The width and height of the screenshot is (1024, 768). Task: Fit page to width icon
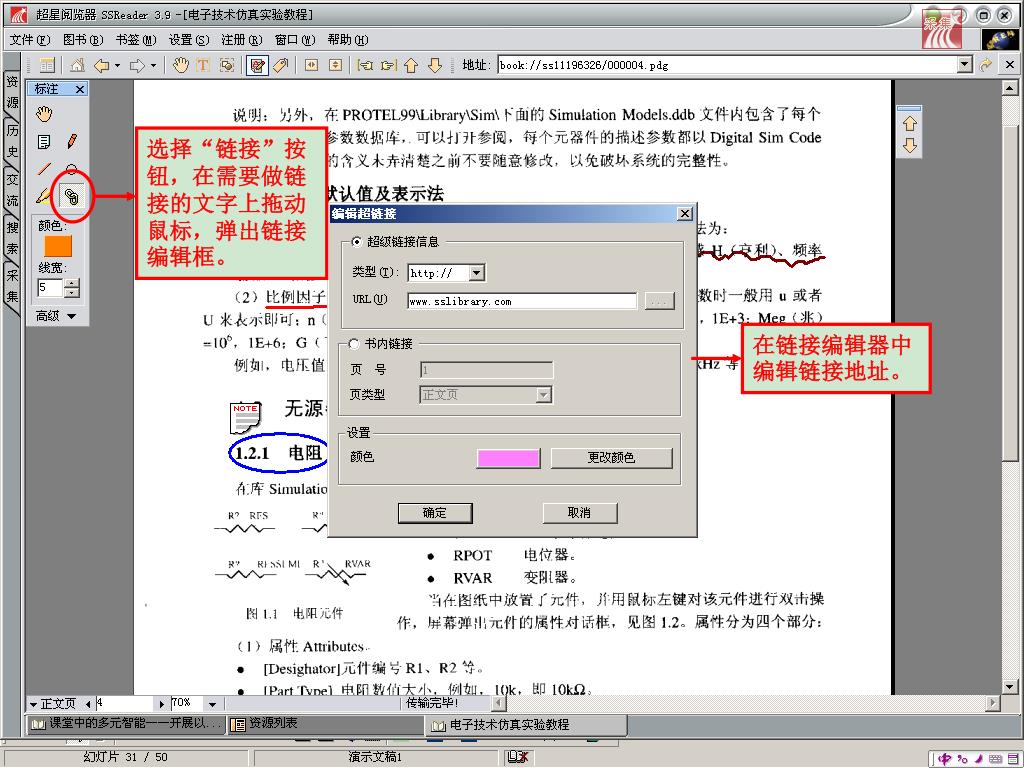pyautogui.click(x=312, y=65)
